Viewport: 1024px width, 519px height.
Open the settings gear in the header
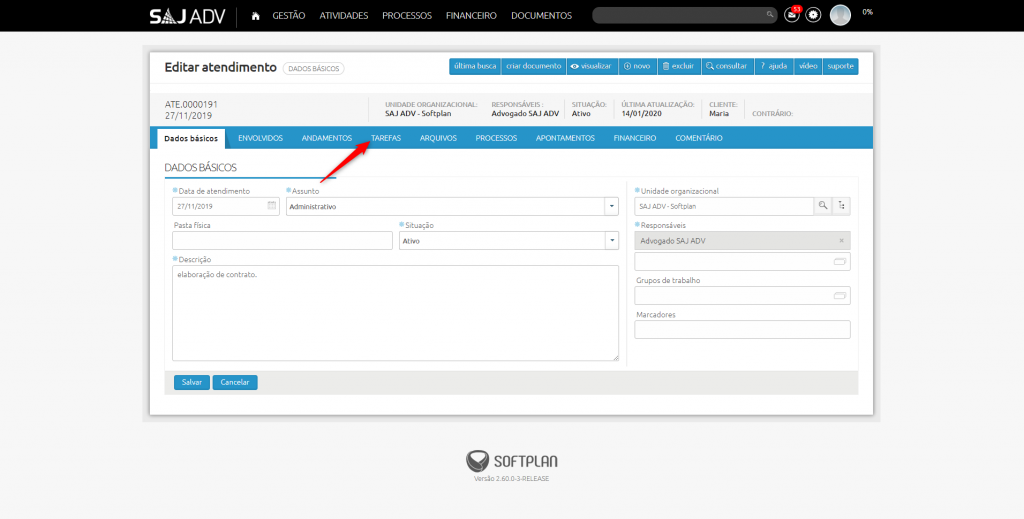pyautogui.click(x=813, y=15)
